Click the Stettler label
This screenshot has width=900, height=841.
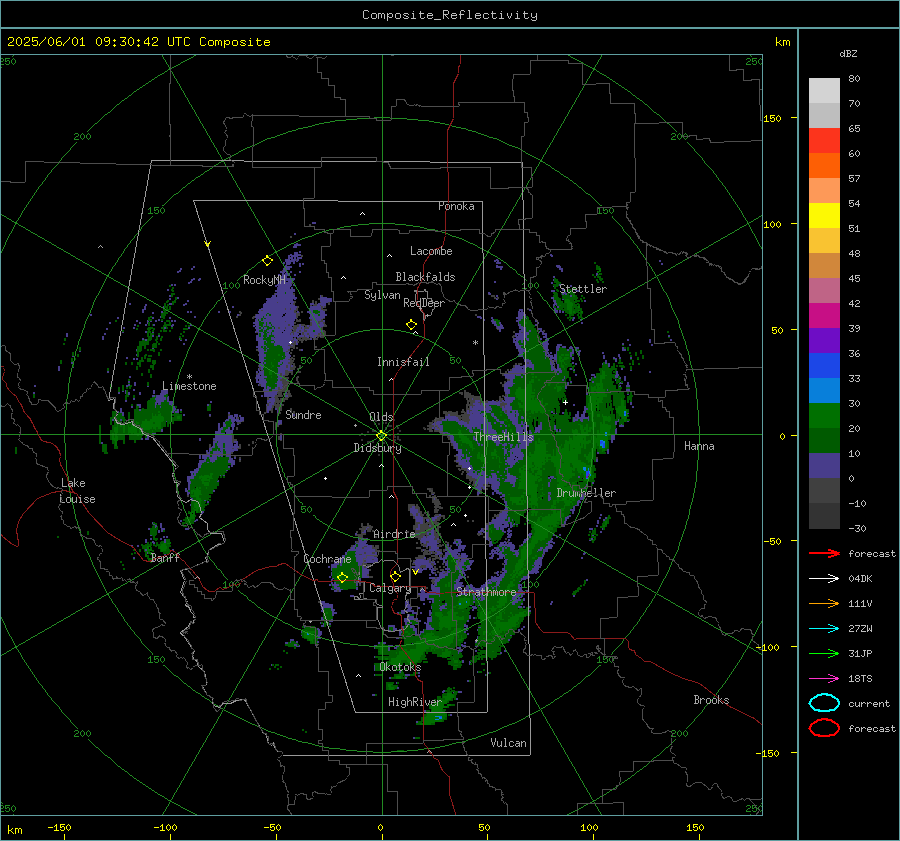(x=583, y=289)
